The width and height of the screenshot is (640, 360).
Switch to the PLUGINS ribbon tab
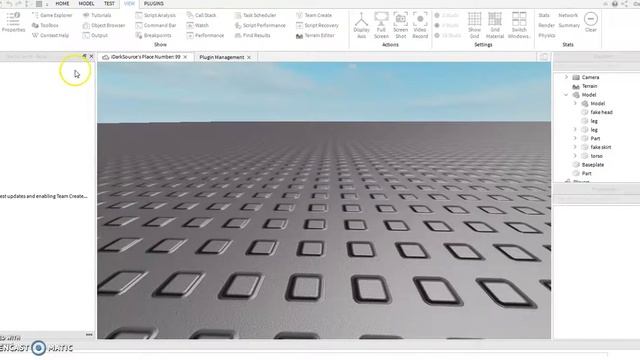(154, 4)
